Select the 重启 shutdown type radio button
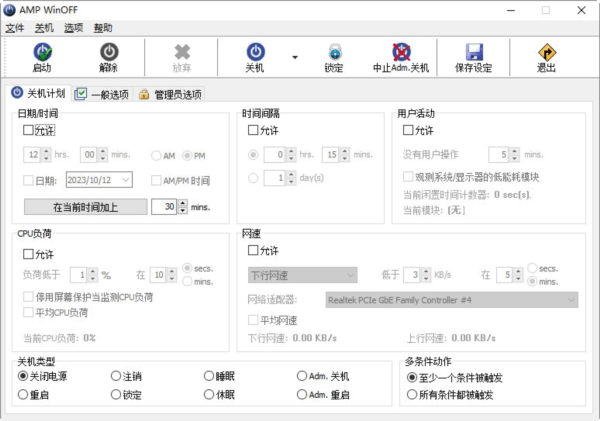The height and width of the screenshot is (421, 600). [x=23, y=395]
